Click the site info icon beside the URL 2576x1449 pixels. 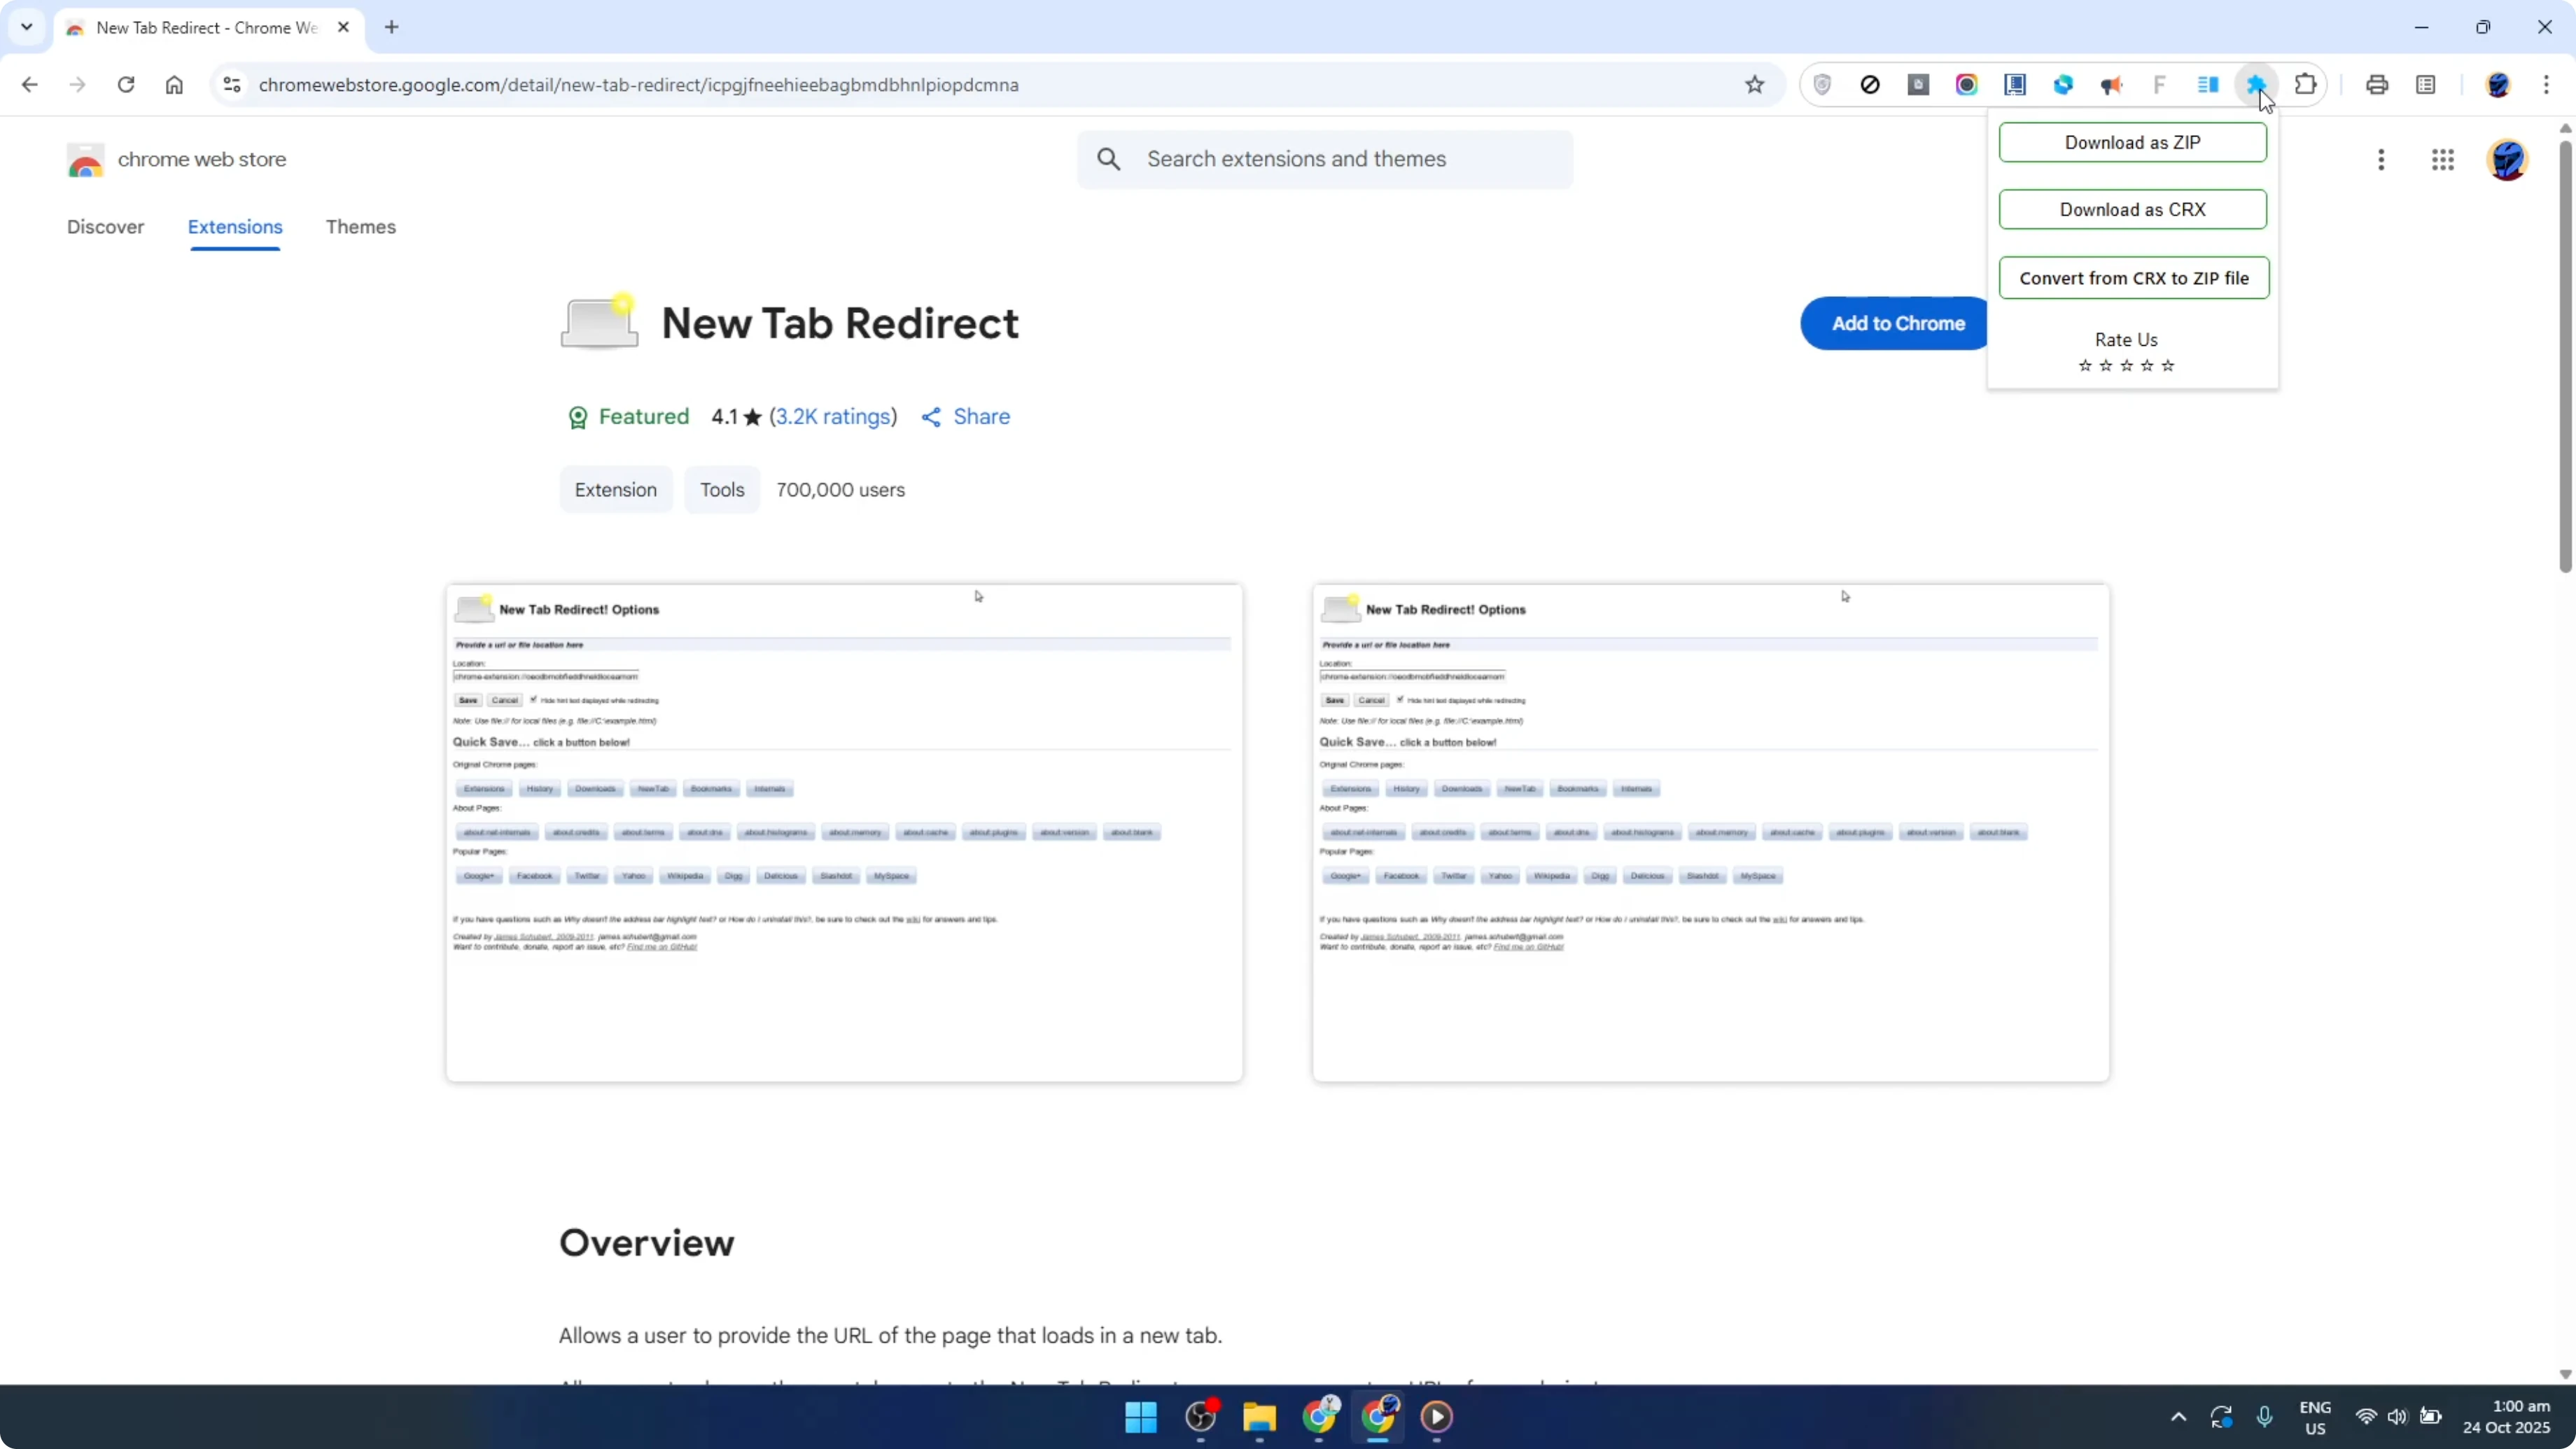point(231,84)
